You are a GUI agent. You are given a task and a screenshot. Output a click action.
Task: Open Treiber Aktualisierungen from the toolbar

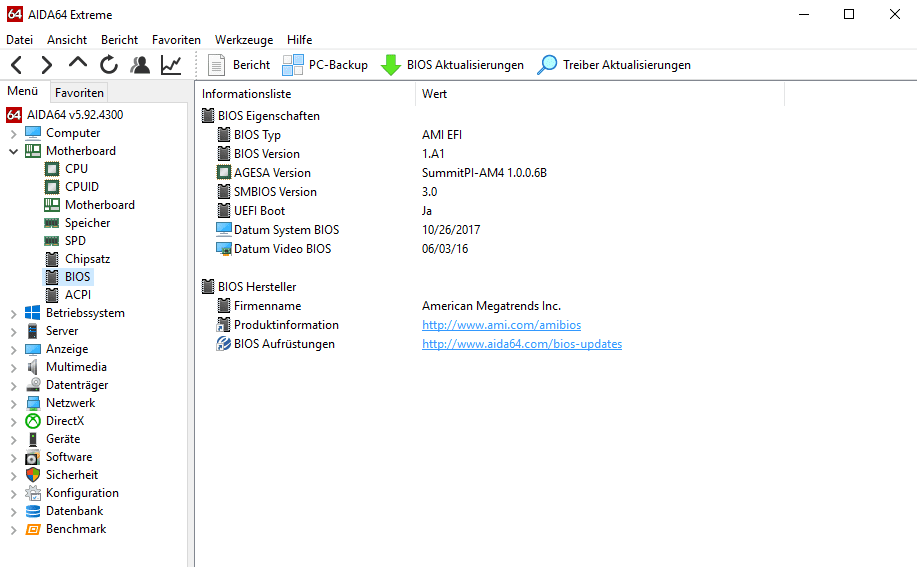point(613,65)
